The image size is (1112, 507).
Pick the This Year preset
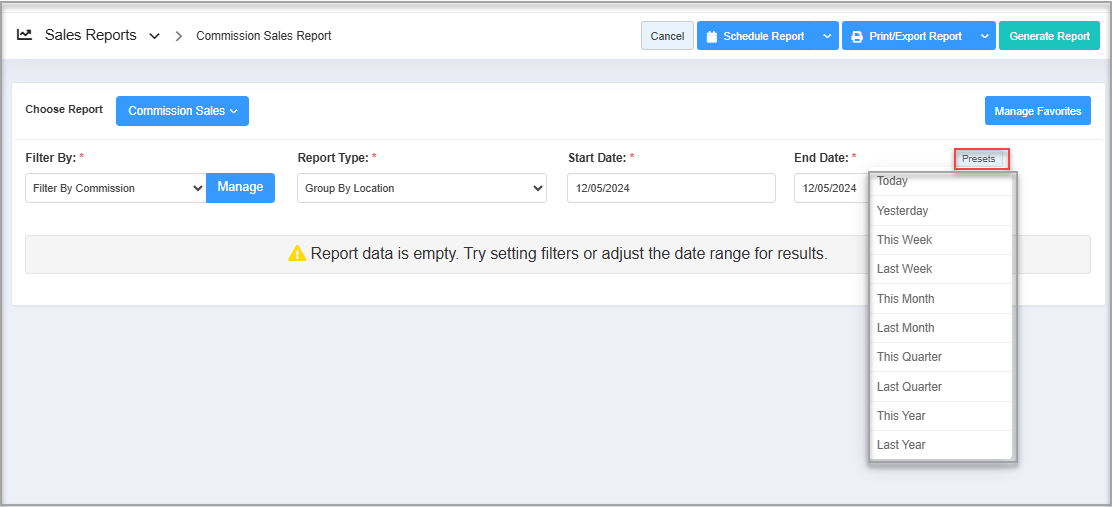901,416
